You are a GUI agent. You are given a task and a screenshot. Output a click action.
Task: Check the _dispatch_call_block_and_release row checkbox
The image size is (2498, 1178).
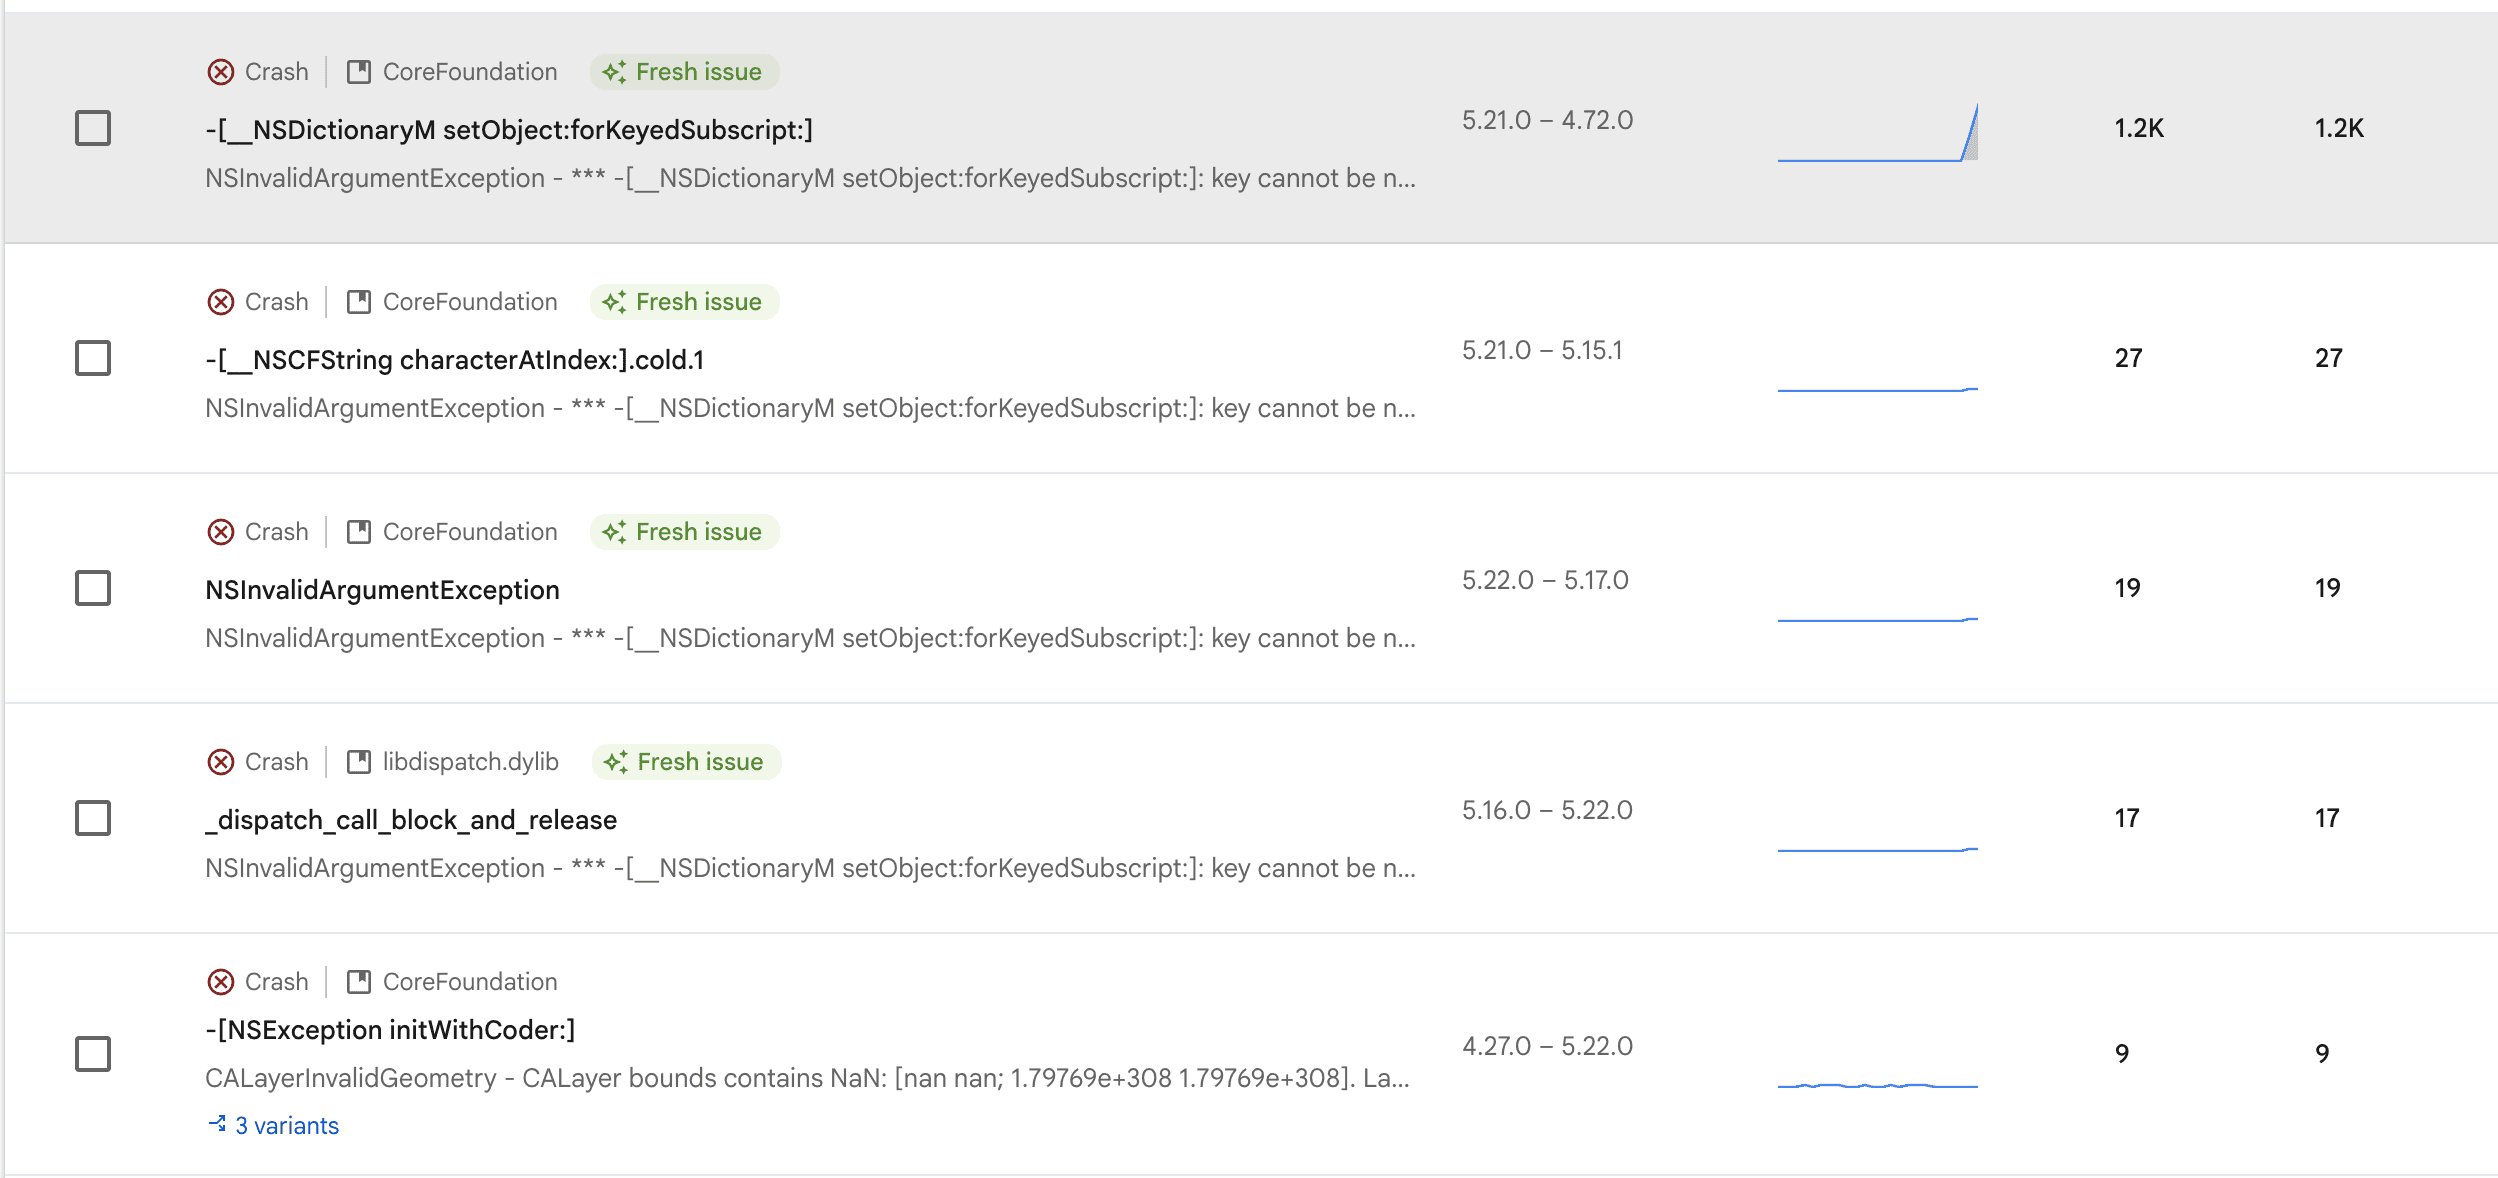pos(93,818)
